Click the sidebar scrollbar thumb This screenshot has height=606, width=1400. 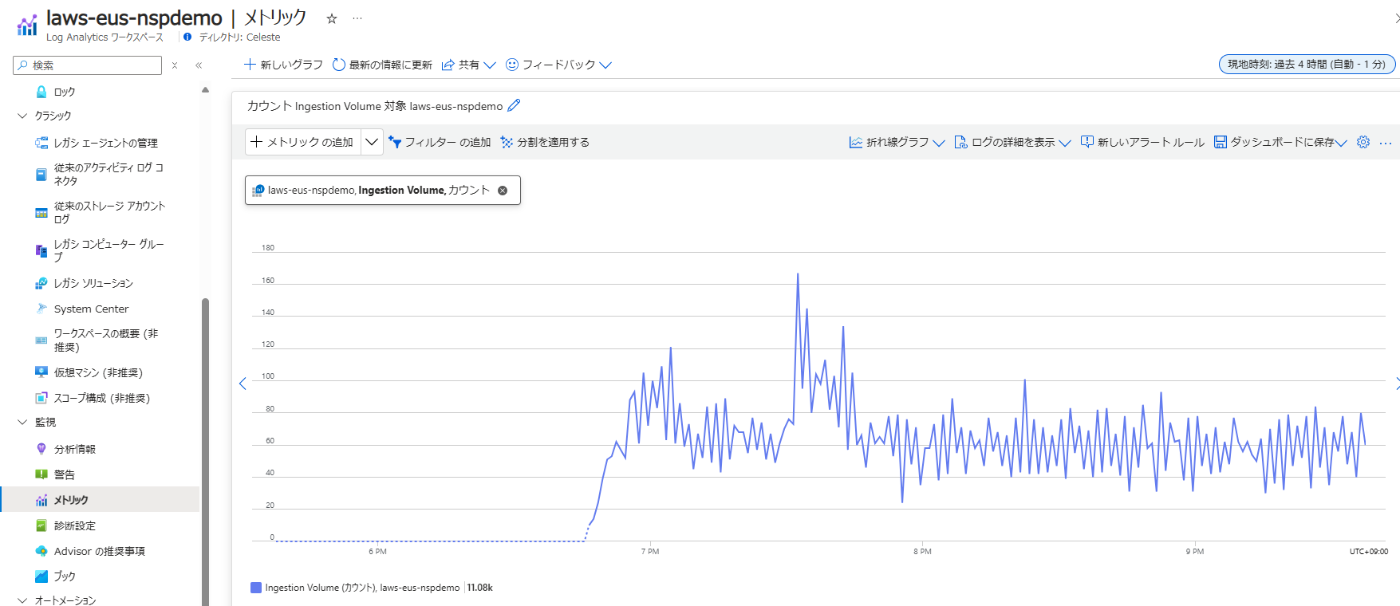[206, 450]
